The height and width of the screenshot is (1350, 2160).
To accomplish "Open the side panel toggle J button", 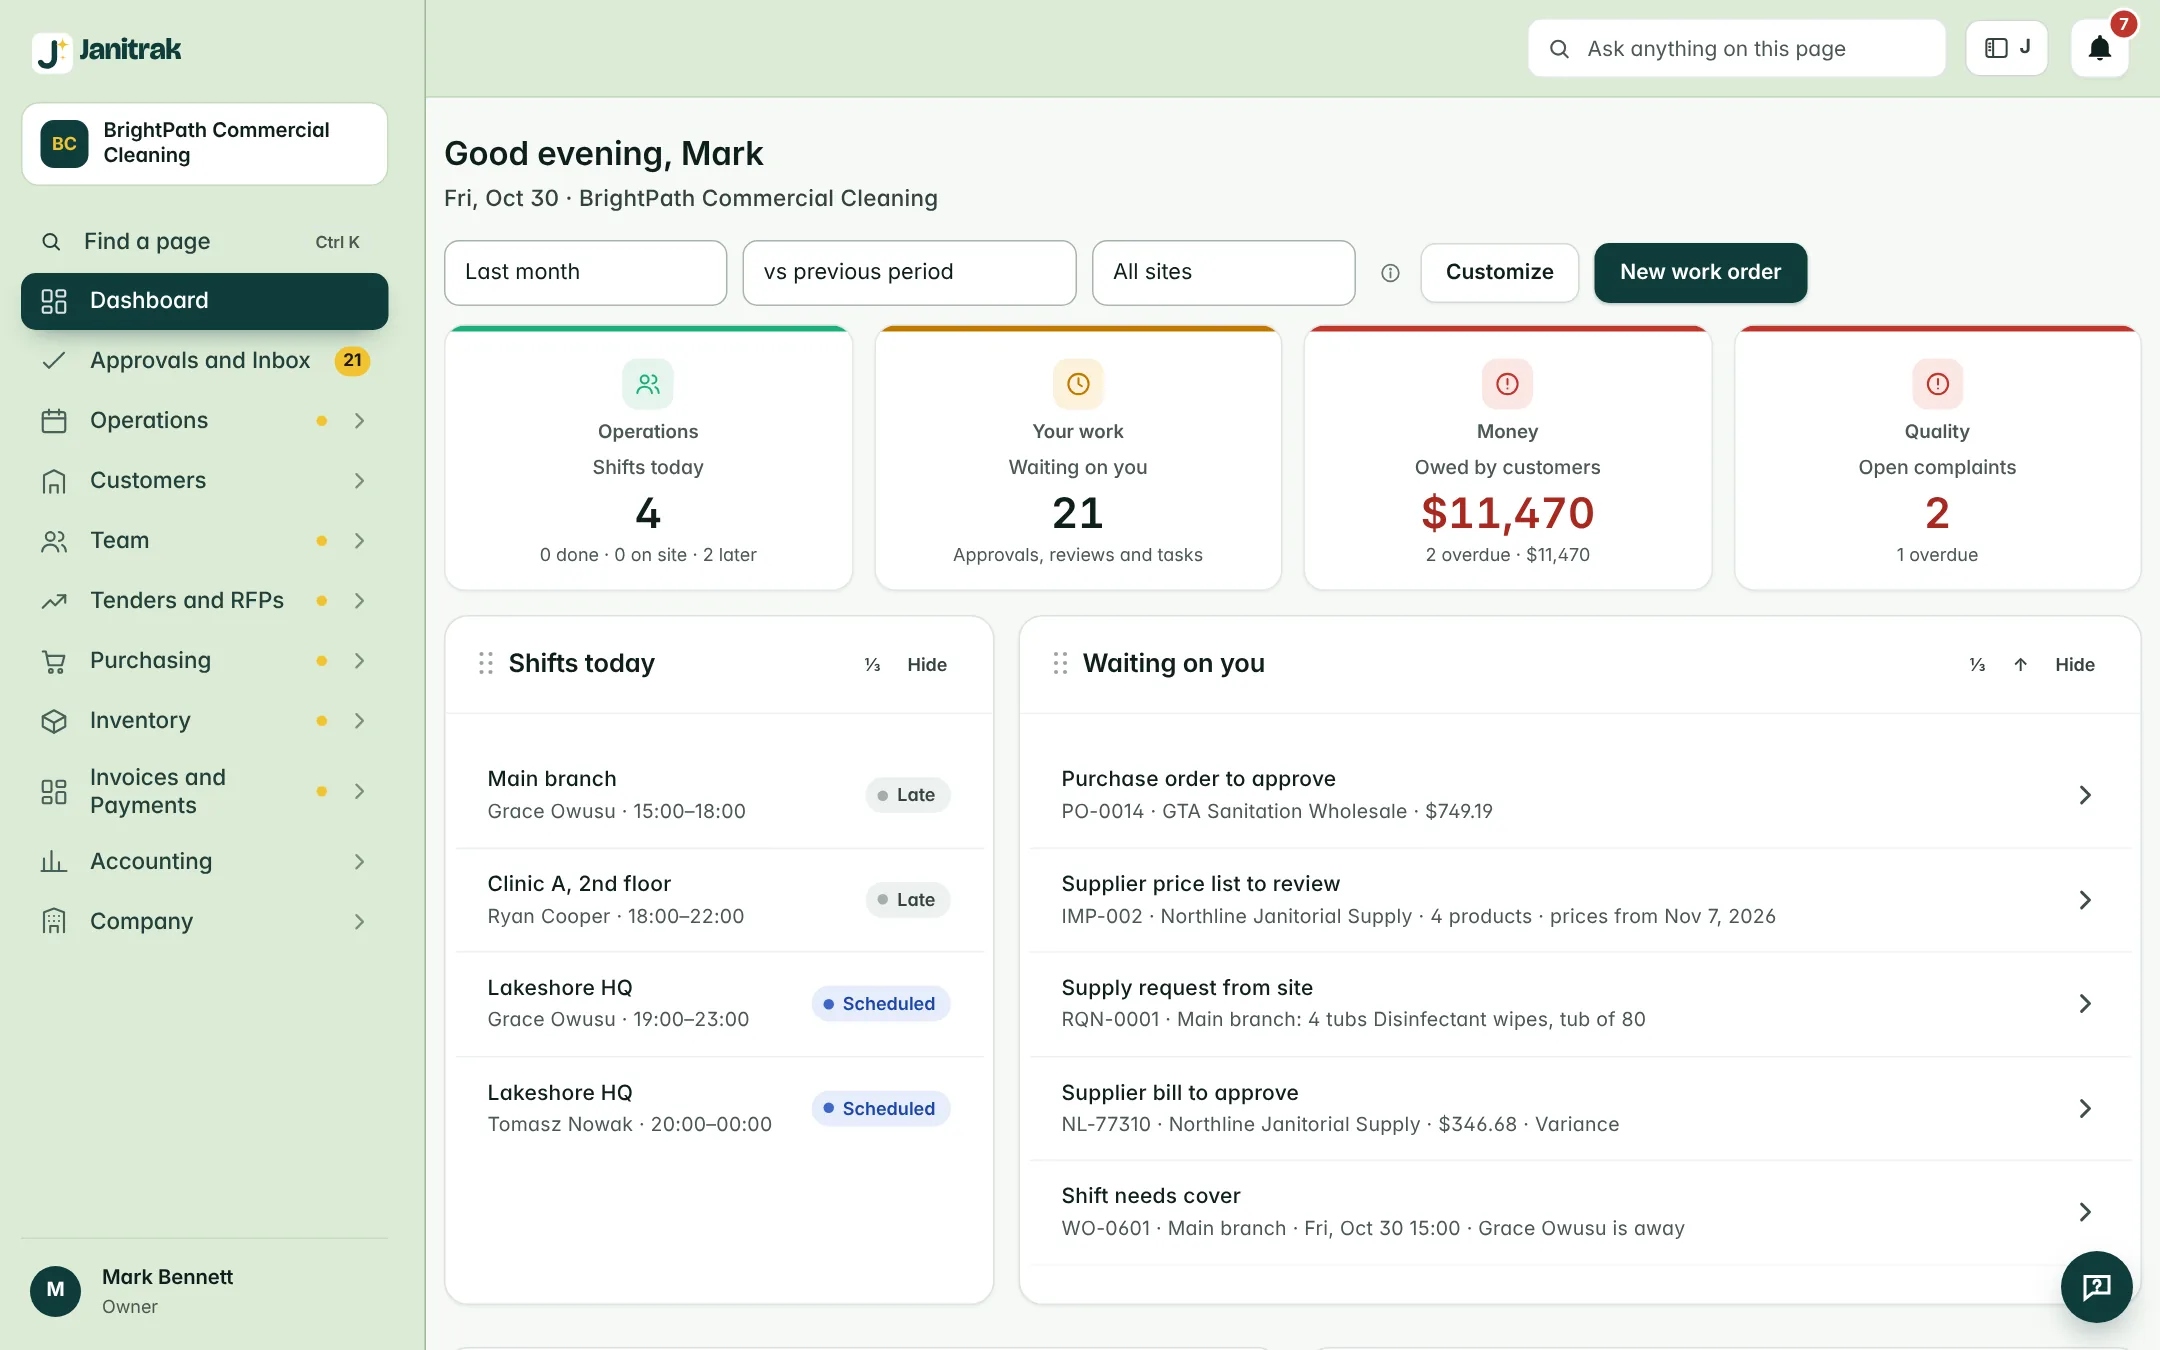I will pos(2006,48).
